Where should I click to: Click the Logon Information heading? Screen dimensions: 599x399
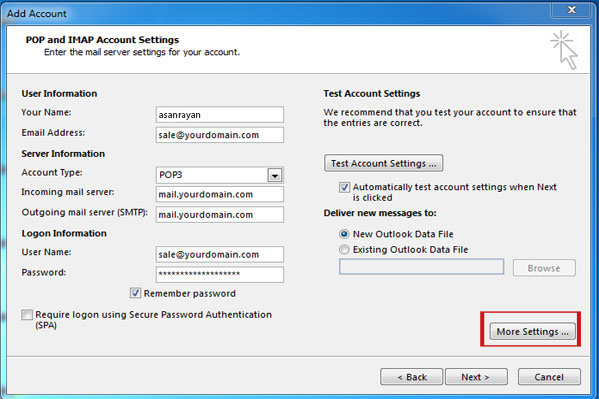[64, 234]
